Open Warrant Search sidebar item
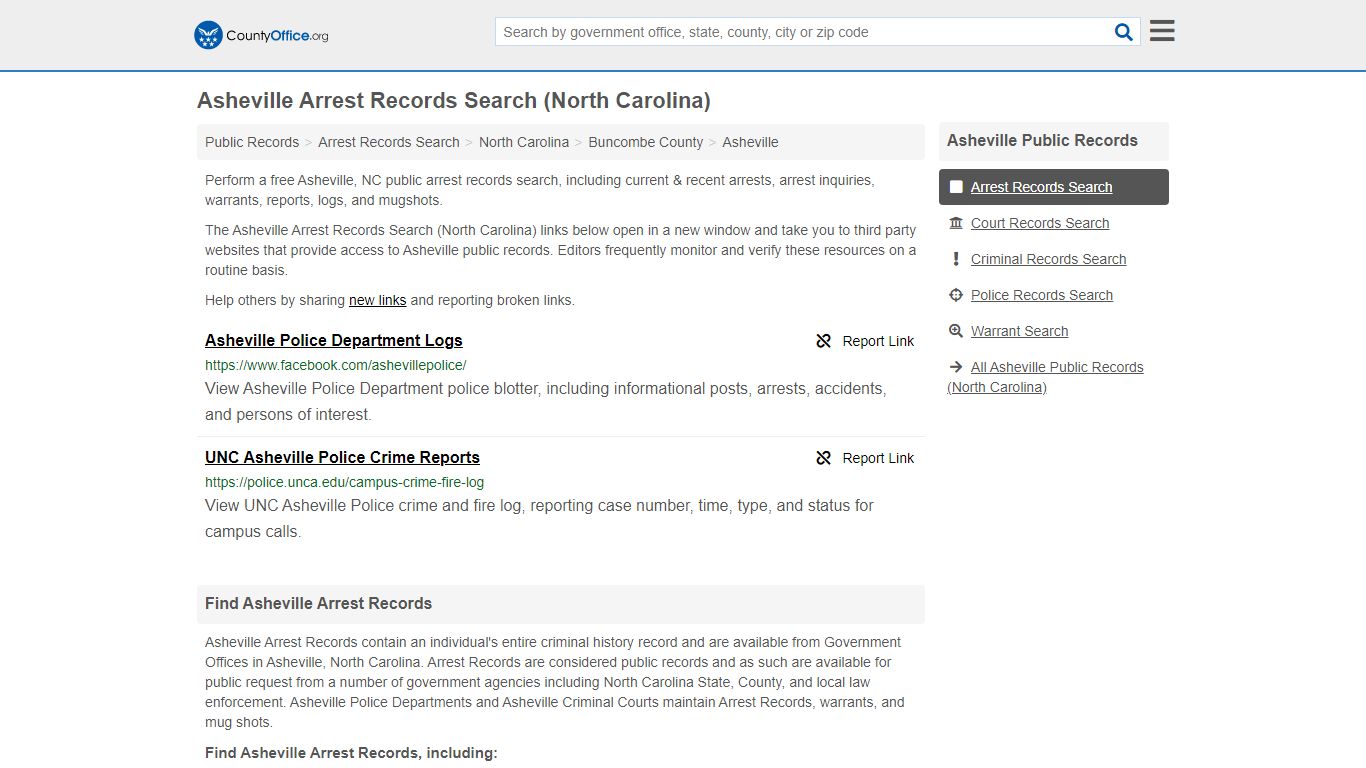1366x768 pixels. 1019,331
